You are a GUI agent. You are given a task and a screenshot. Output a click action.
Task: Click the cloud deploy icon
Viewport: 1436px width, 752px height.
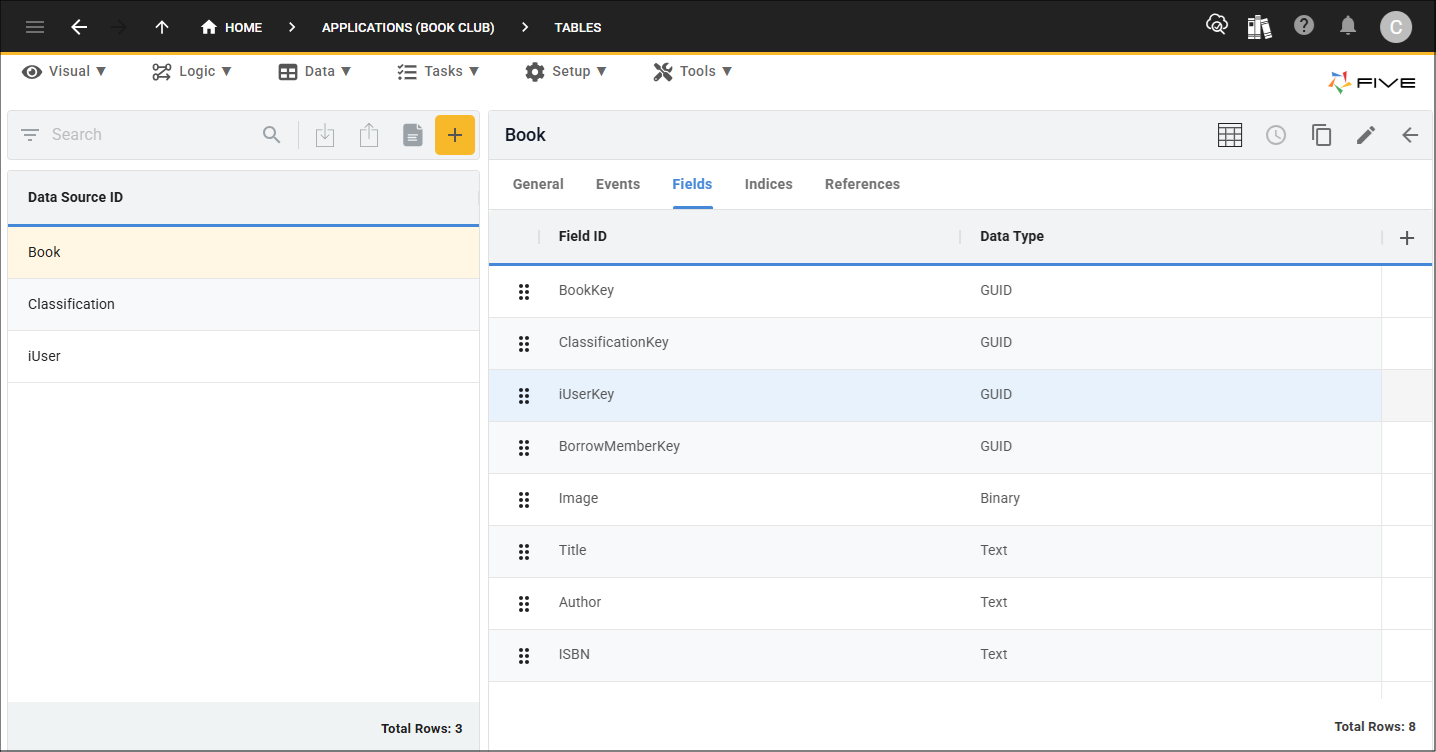pyautogui.click(x=1216, y=26)
